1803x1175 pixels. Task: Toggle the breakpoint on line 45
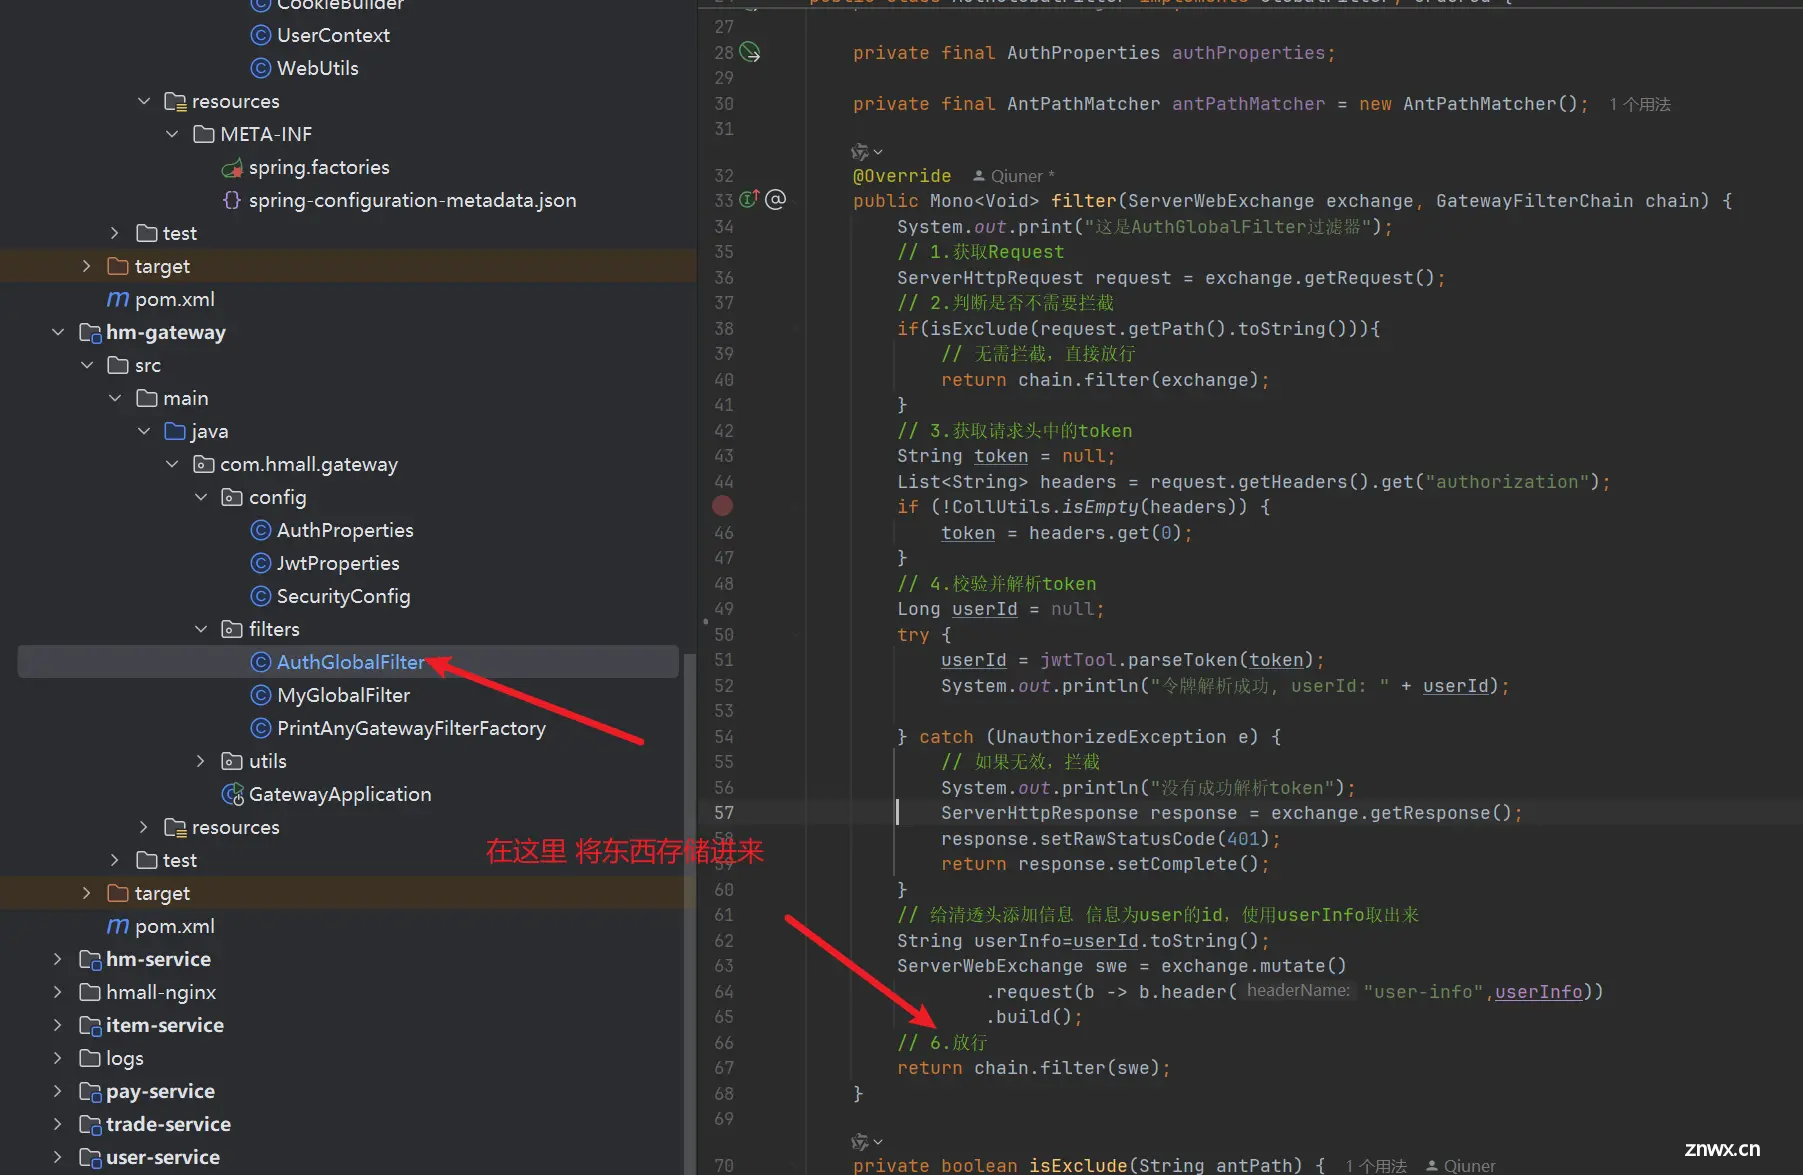click(722, 506)
